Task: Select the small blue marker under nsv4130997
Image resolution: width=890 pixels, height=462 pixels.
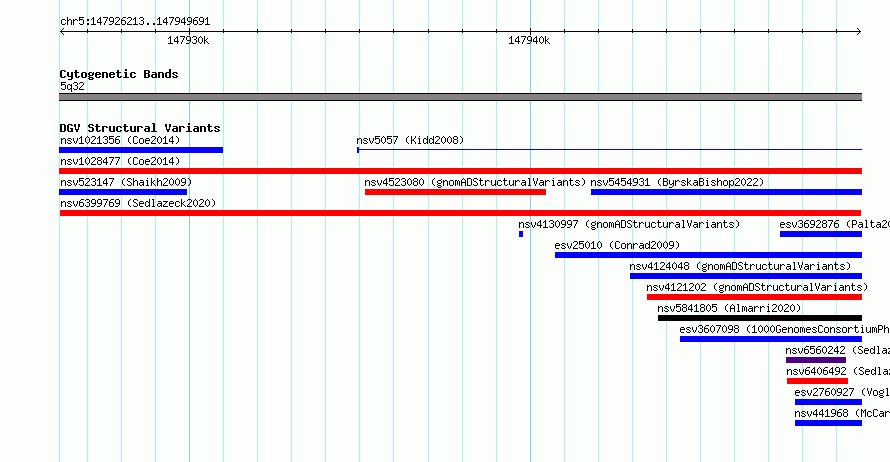Action: [x=521, y=234]
